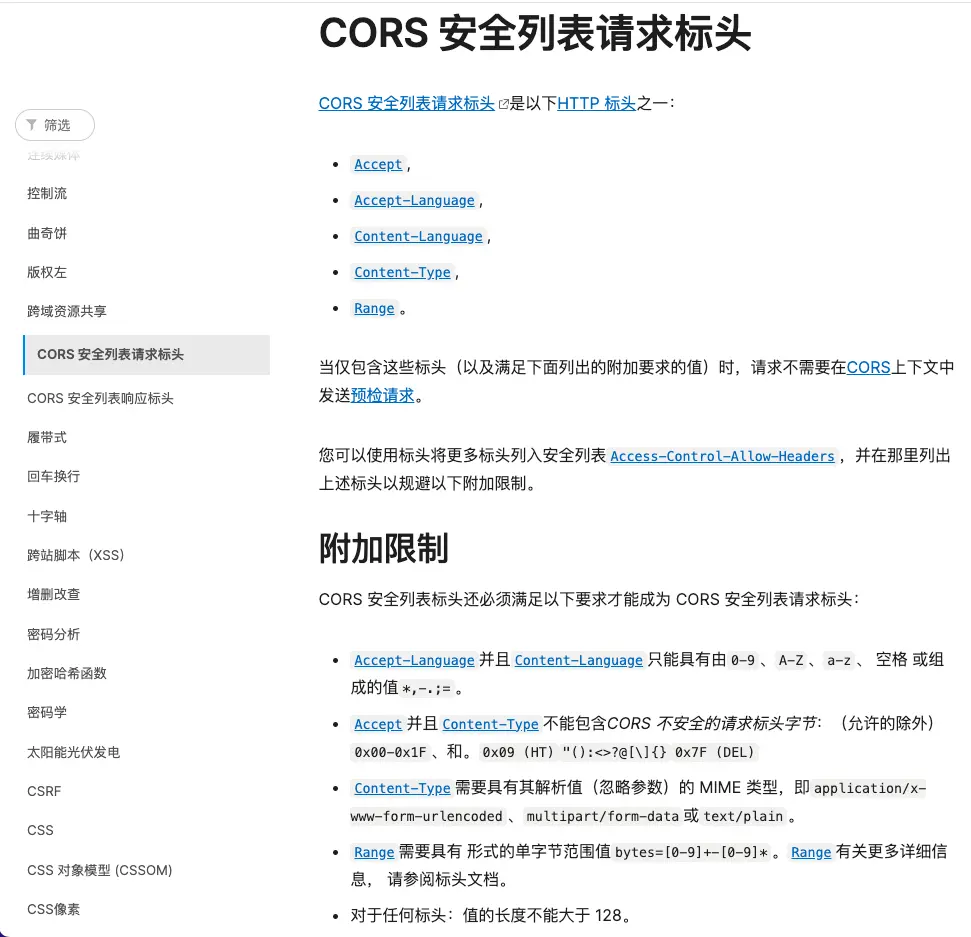Open Content-Type link before 需要具有其解析值
Image resolution: width=971 pixels, height=937 pixels.
pos(402,788)
